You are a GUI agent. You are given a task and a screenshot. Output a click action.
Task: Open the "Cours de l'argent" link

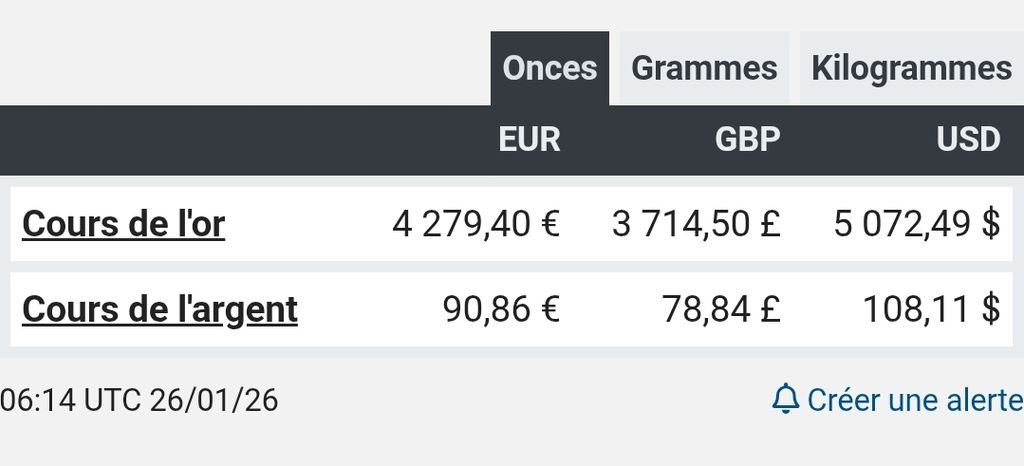160,310
